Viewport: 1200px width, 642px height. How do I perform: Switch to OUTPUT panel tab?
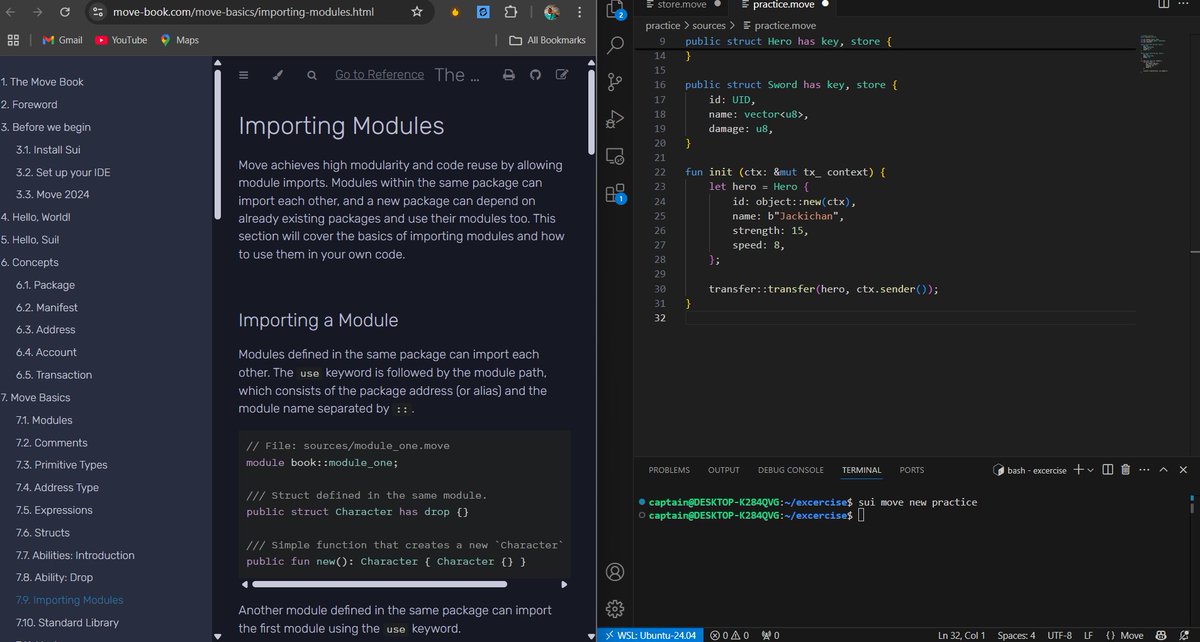click(x=724, y=470)
